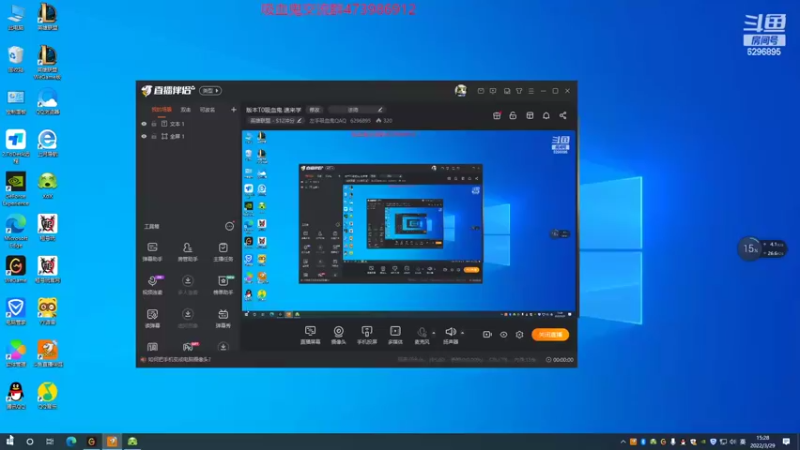Open the user avatar profile
The image size is (800, 450).
[x=461, y=91]
